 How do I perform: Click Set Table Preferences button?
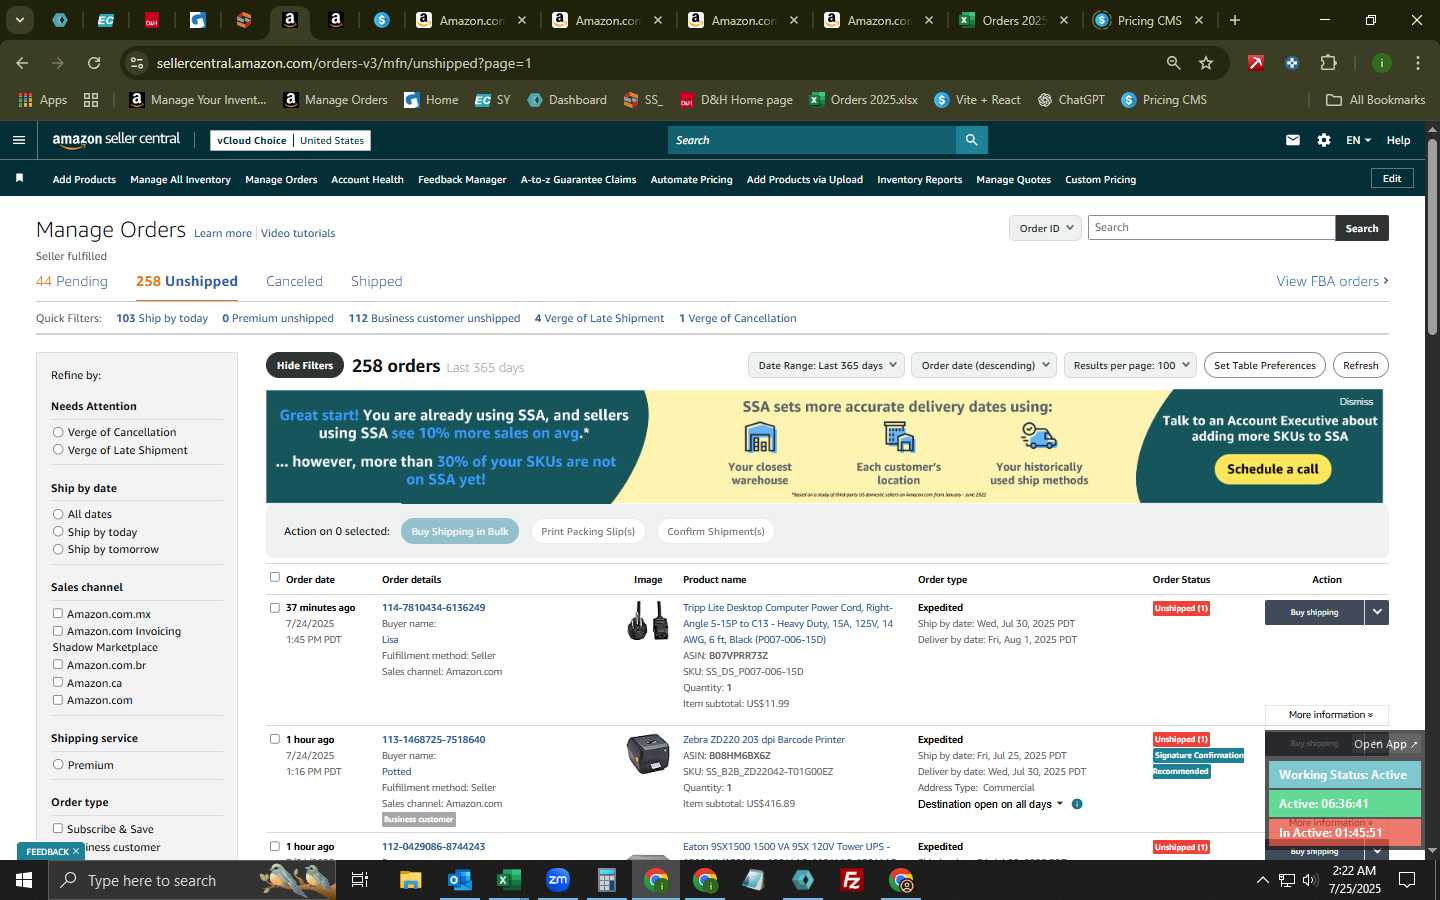pyautogui.click(x=1264, y=365)
